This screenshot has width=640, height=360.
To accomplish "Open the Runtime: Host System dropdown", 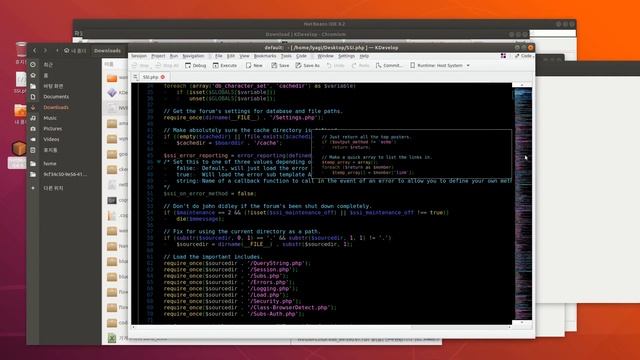I will click(440, 65).
